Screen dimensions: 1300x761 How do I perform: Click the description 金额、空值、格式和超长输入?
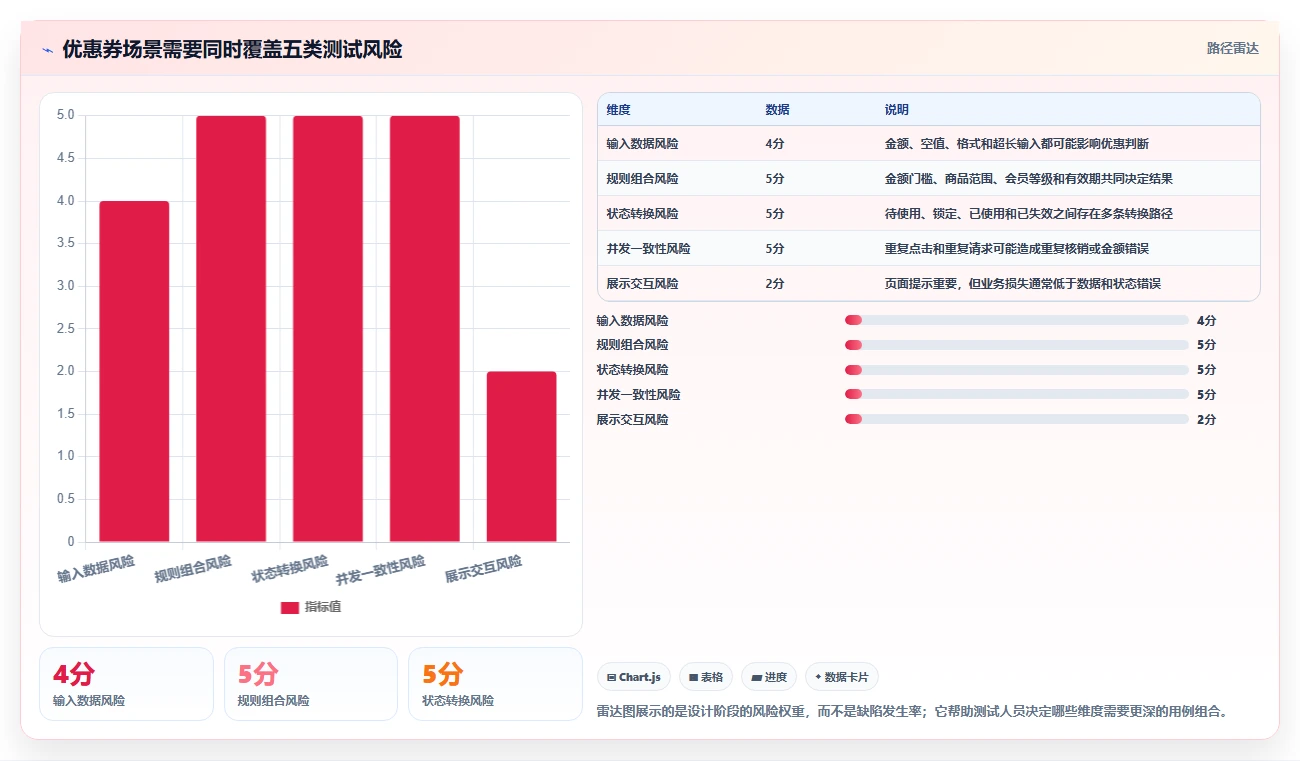pyautogui.click(x=1017, y=144)
